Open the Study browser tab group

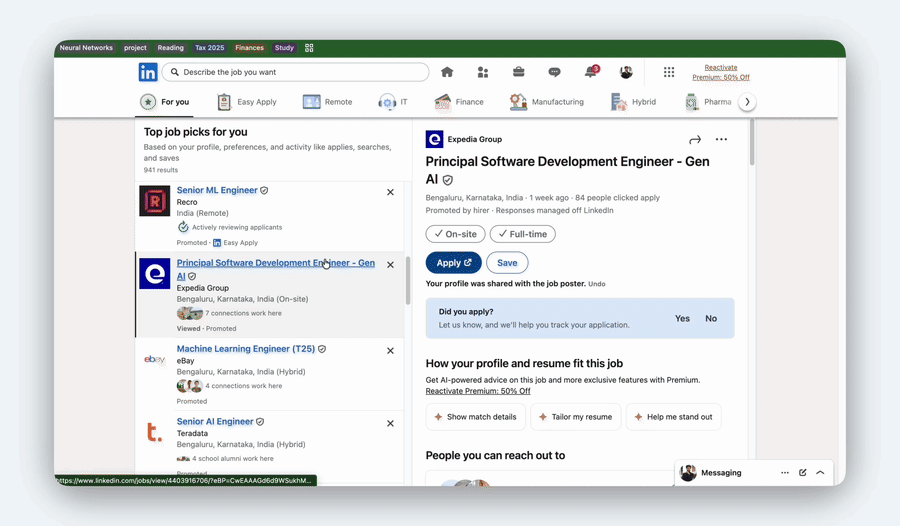pyautogui.click(x=284, y=48)
